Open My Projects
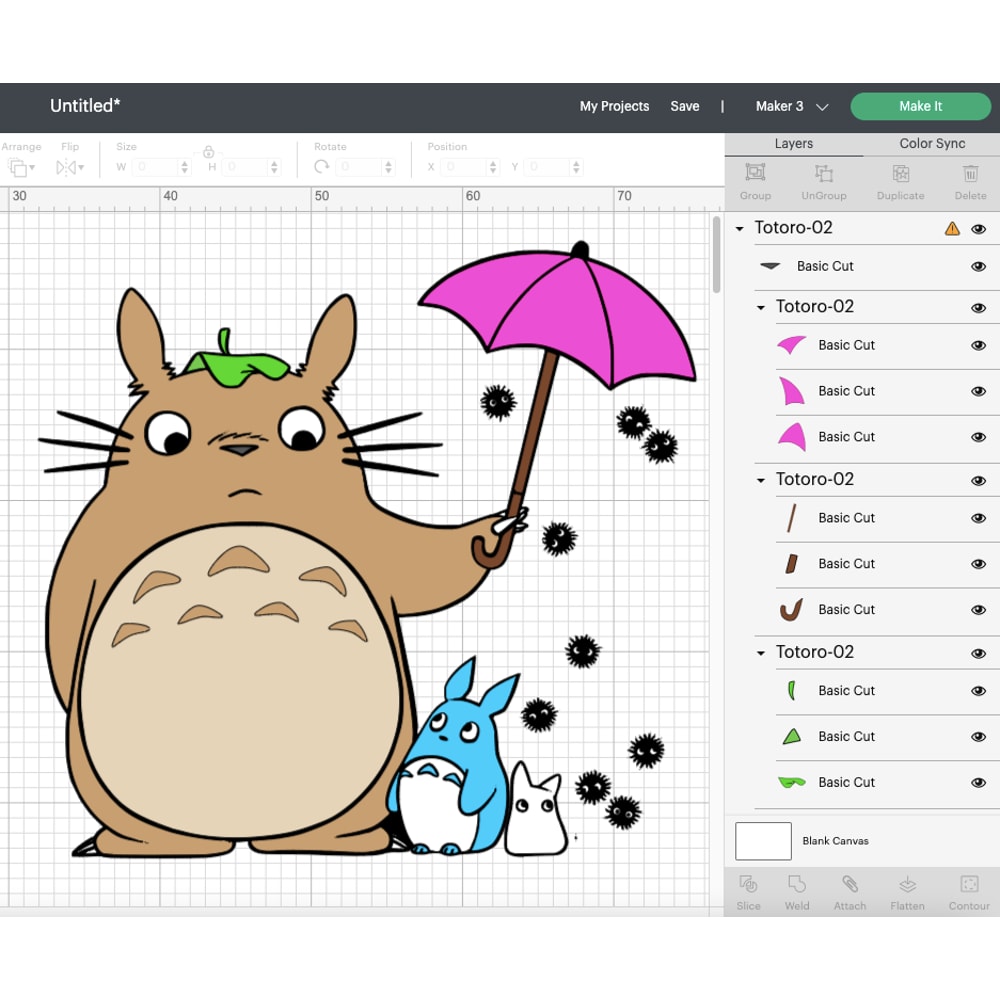The height and width of the screenshot is (1000, 1000). [614, 106]
